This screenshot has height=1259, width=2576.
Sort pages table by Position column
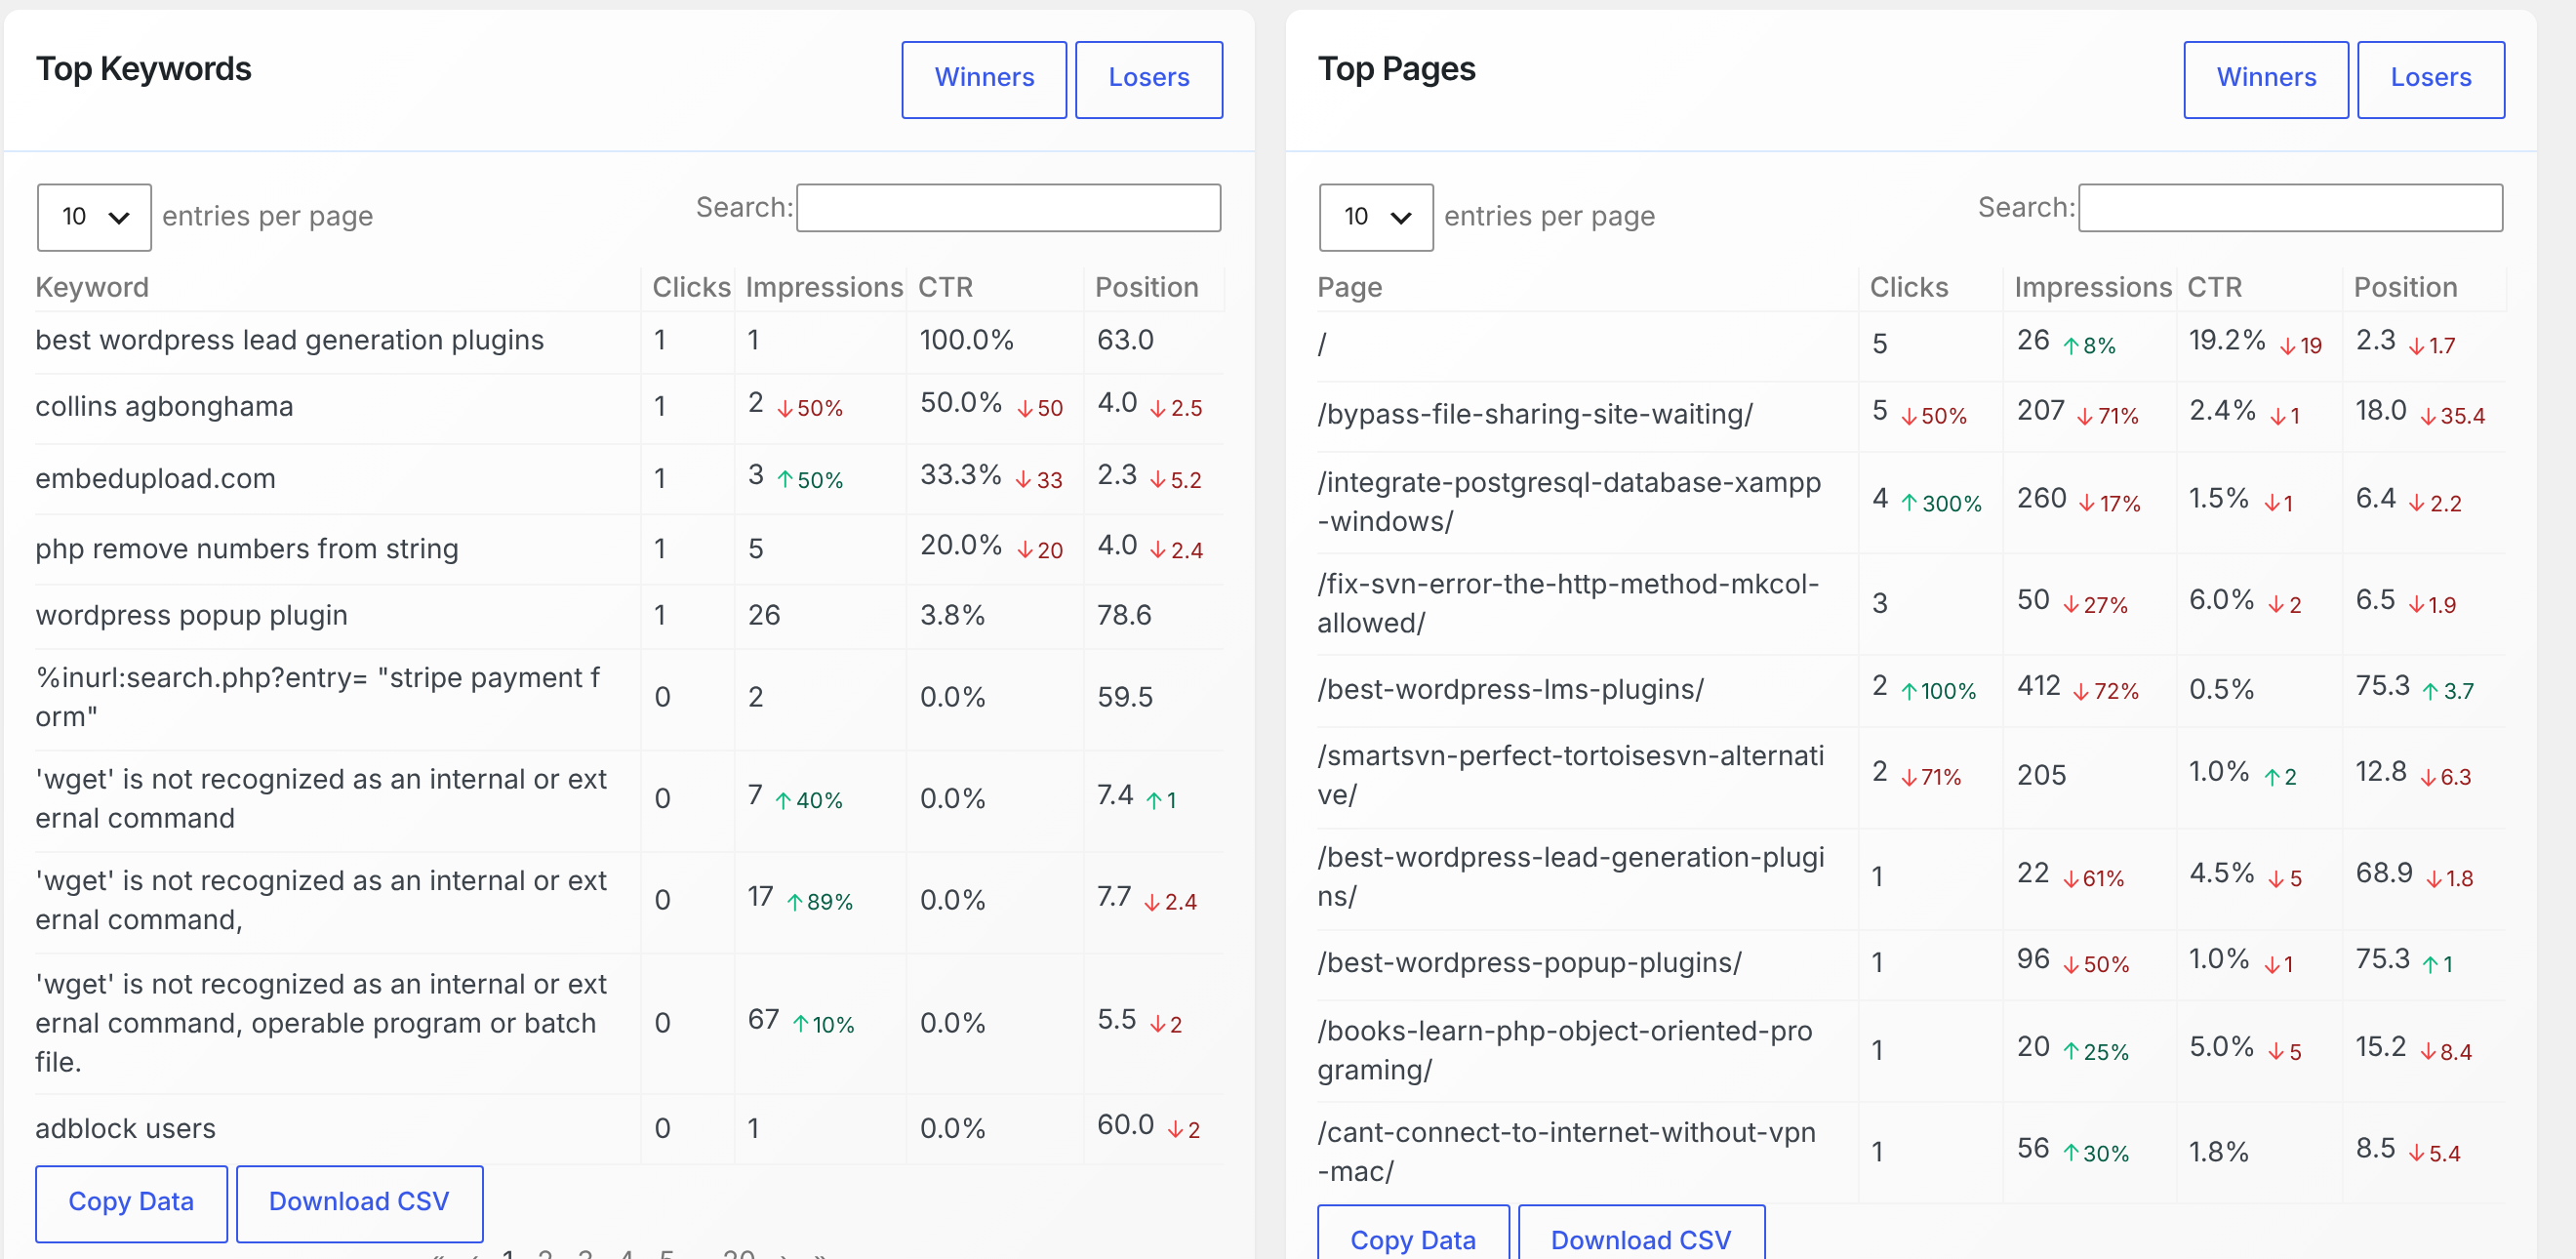pos(2405,288)
